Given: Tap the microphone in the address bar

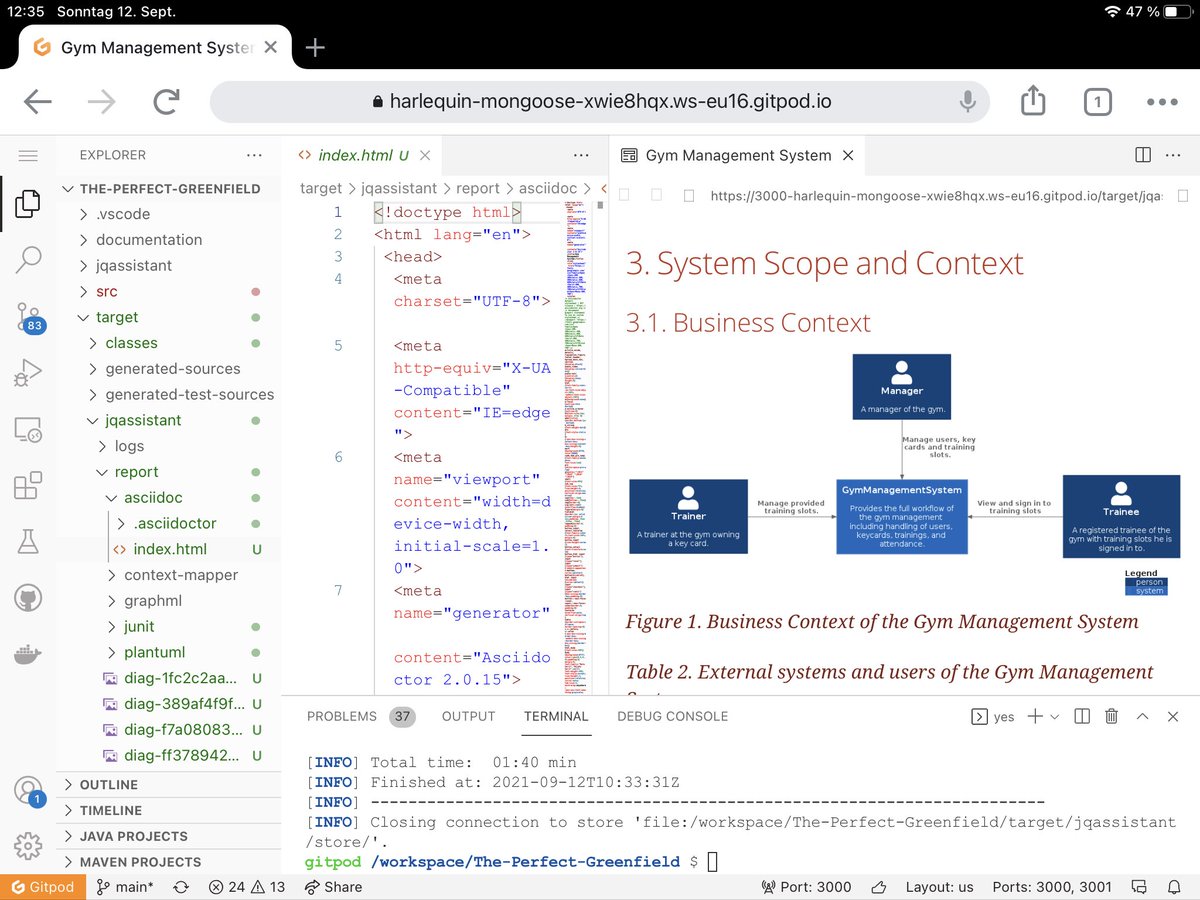Looking at the screenshot, I should point(967,101).
